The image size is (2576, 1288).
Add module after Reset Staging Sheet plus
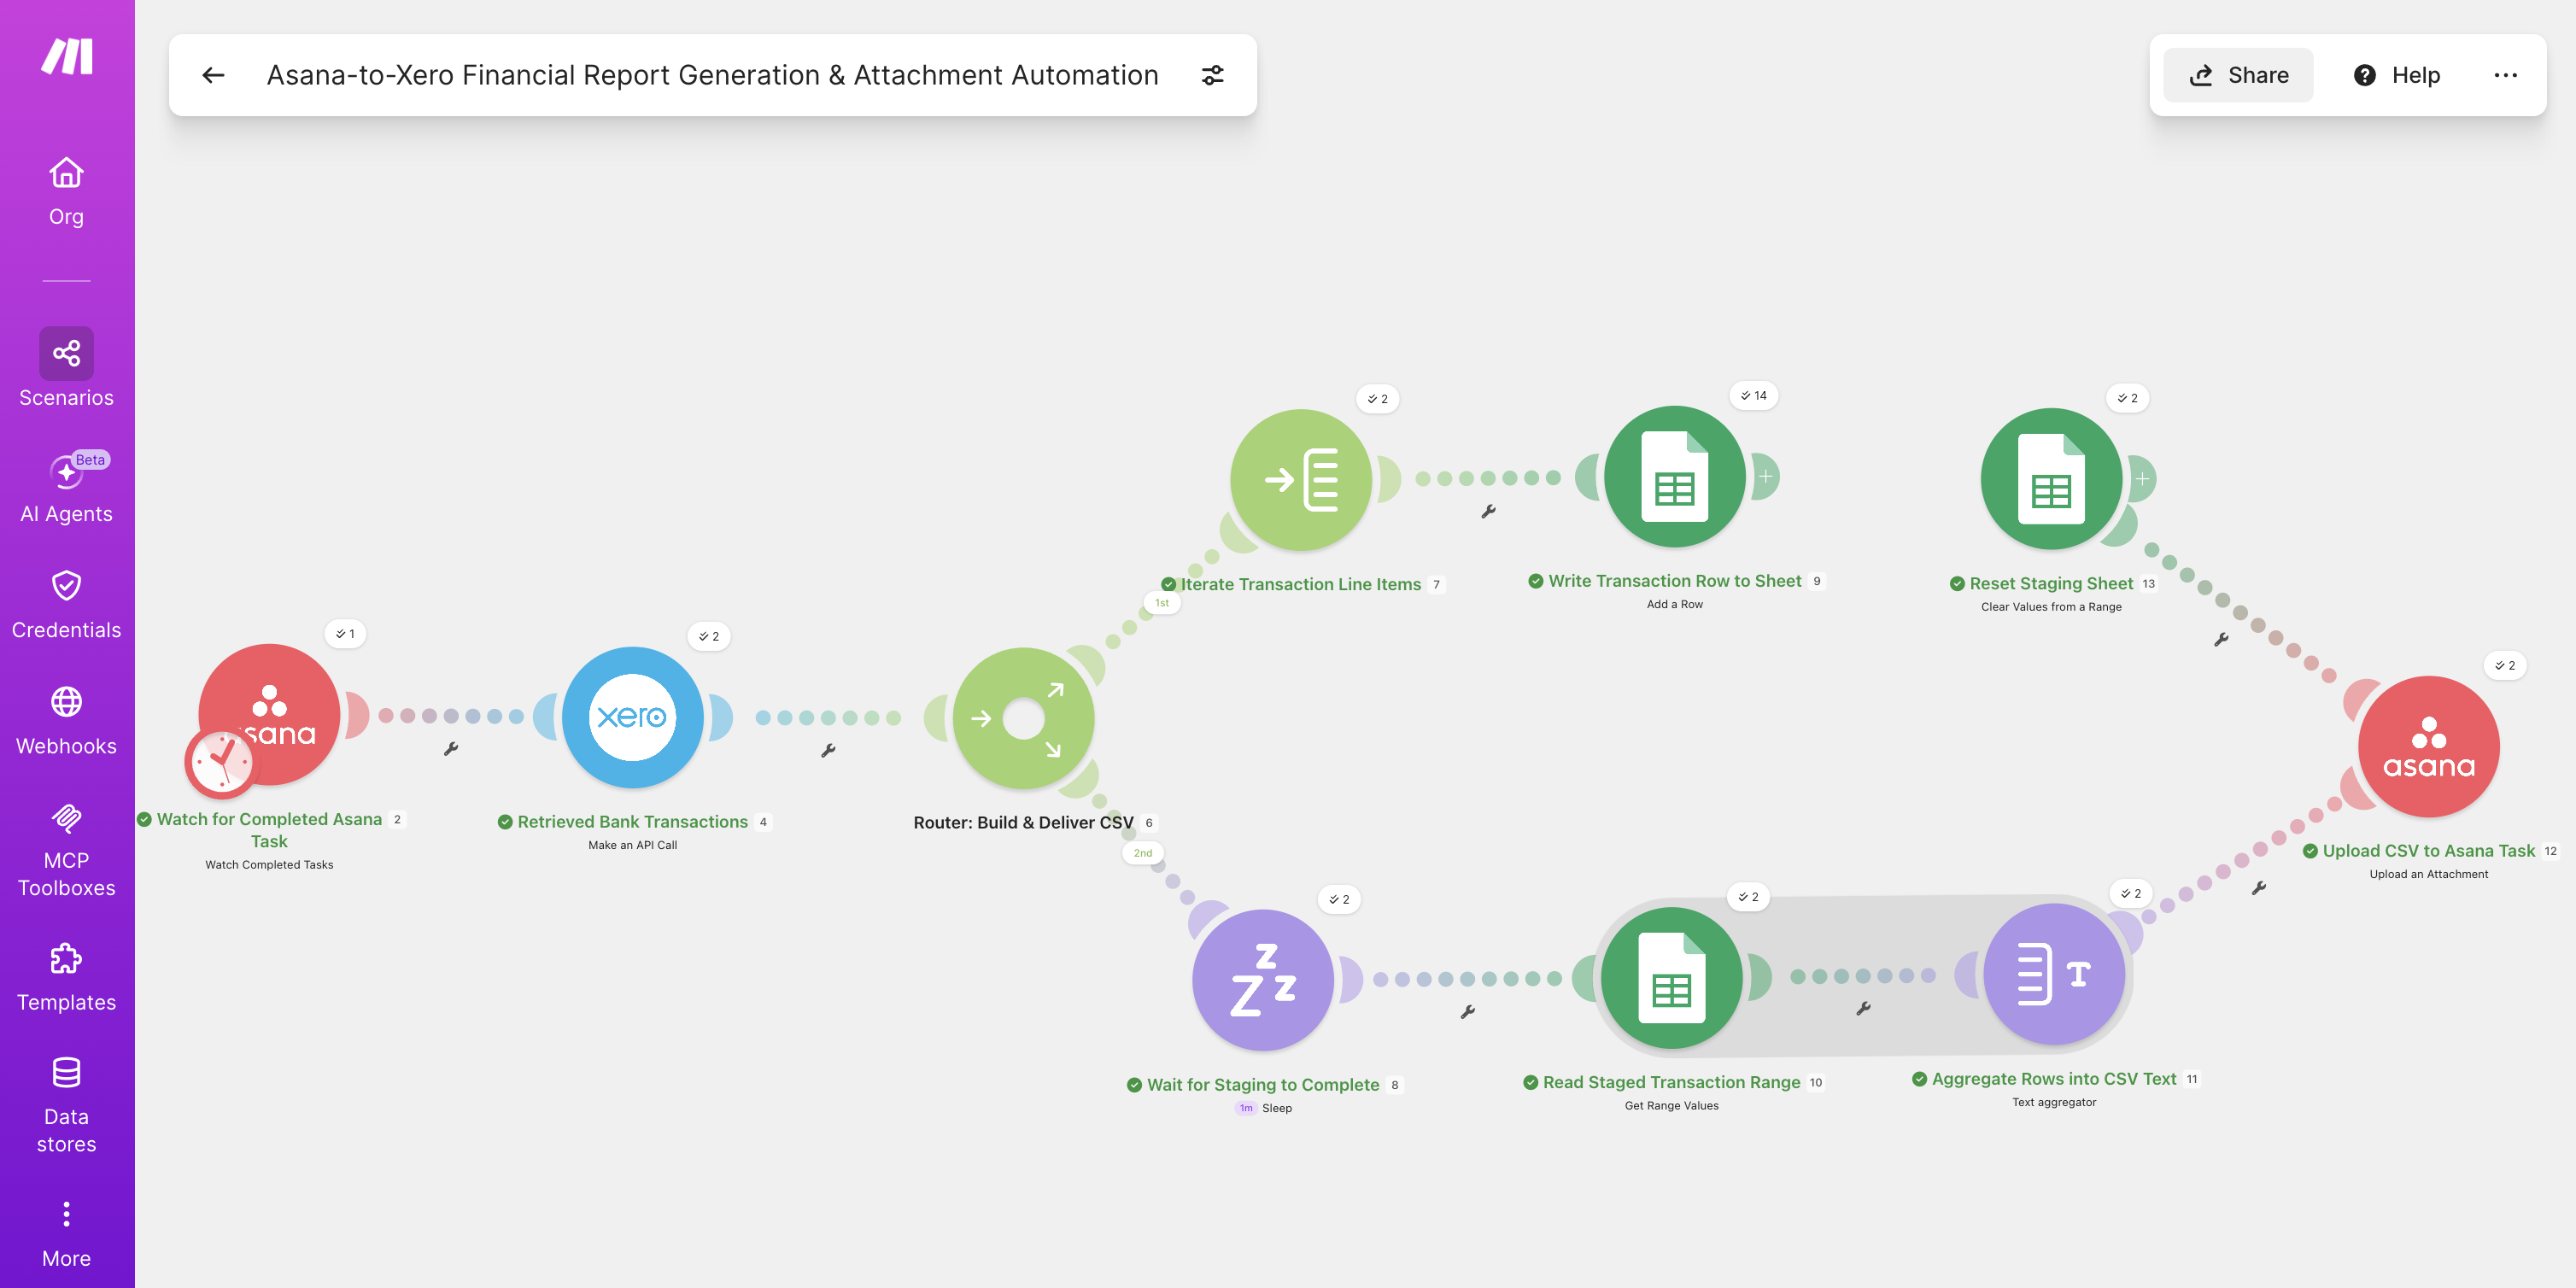2142,479
